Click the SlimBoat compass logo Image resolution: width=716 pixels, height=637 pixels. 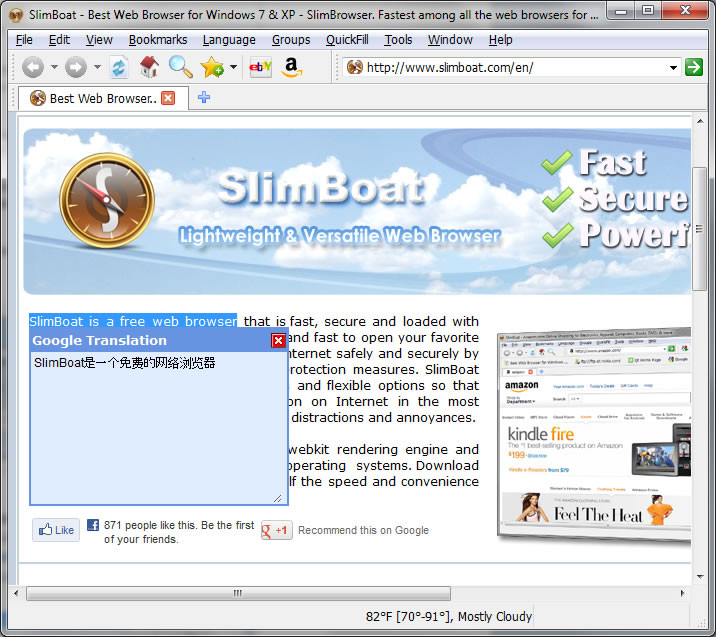[107, 200]
